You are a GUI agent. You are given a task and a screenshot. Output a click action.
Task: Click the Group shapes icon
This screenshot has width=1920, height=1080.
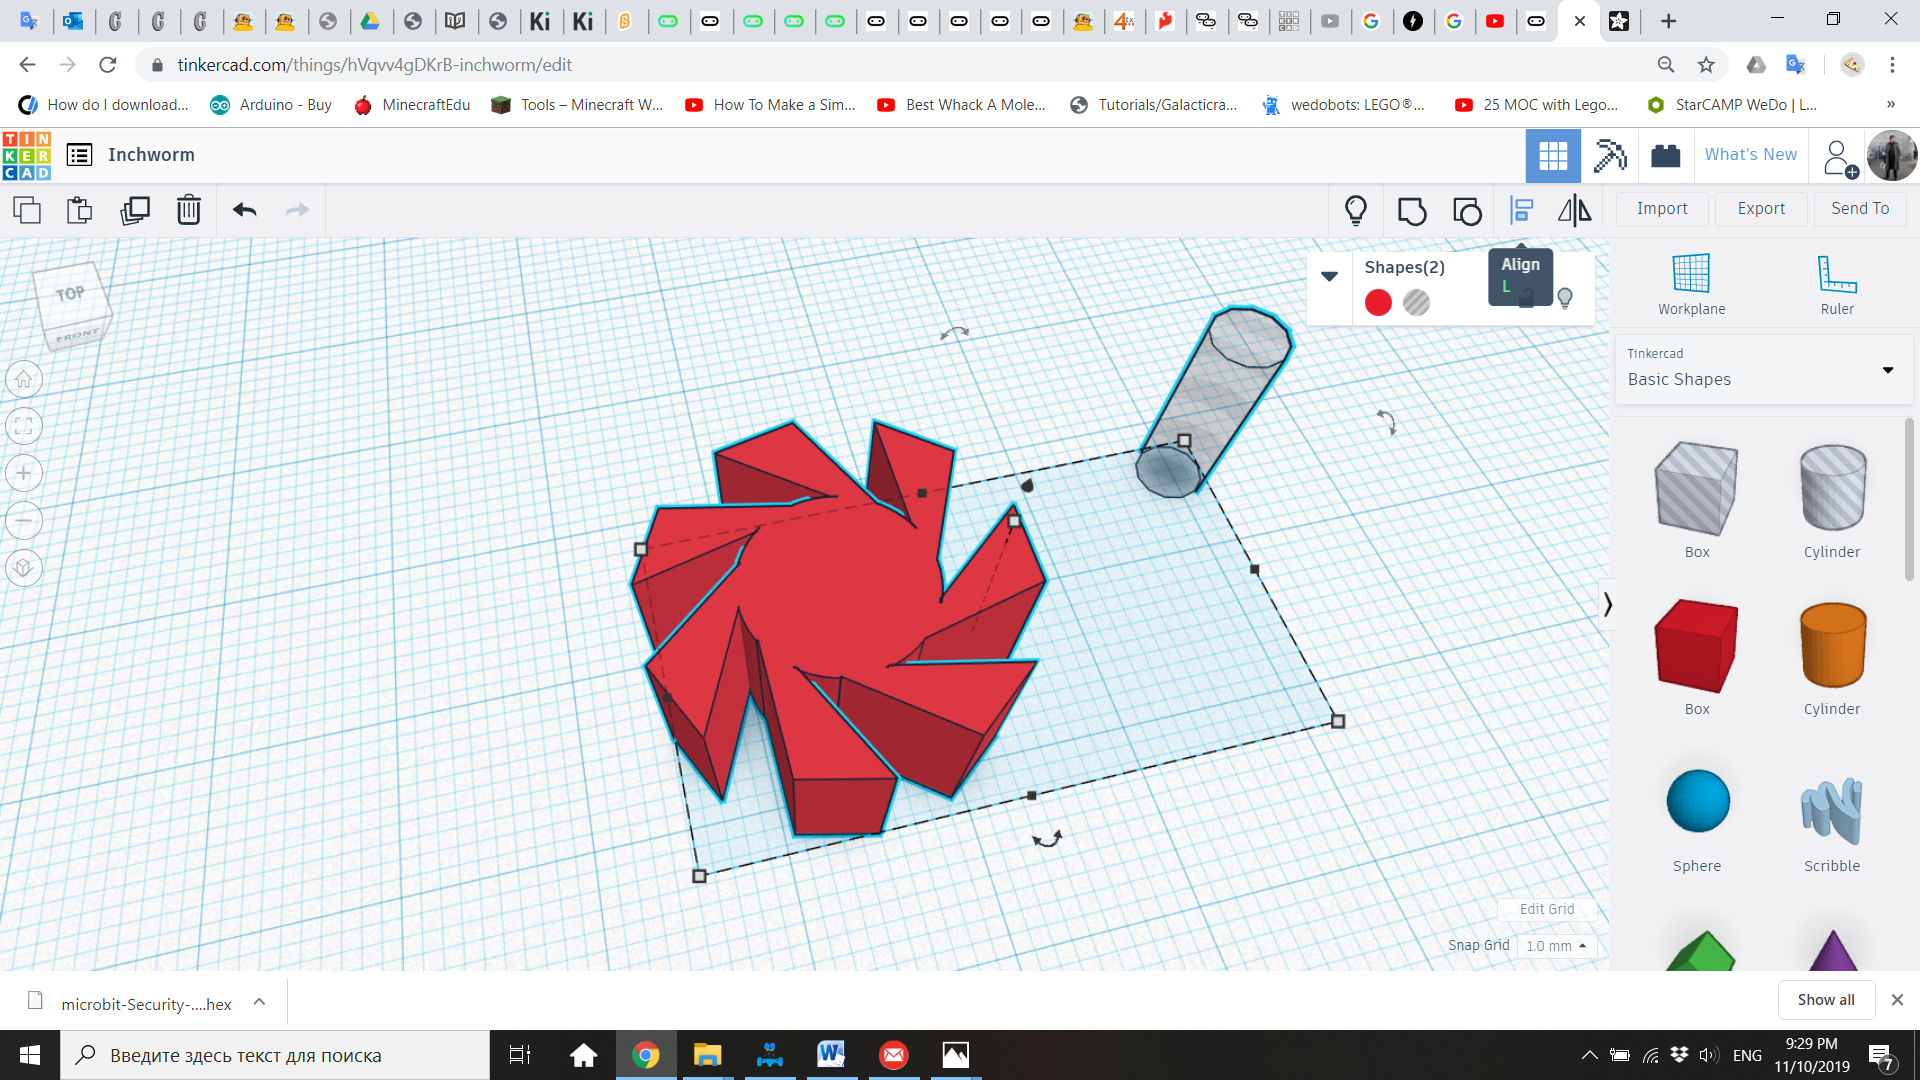coord(1411,210)
